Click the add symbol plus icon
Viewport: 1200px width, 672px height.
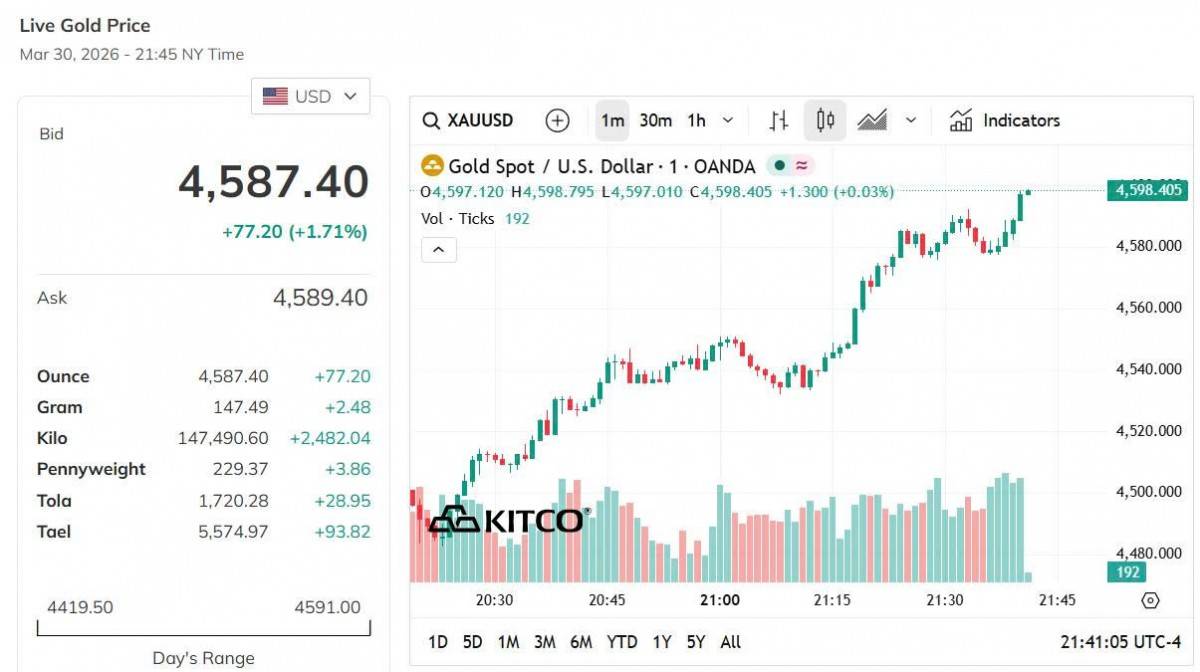pyautogui.click(x=557, y=121)
